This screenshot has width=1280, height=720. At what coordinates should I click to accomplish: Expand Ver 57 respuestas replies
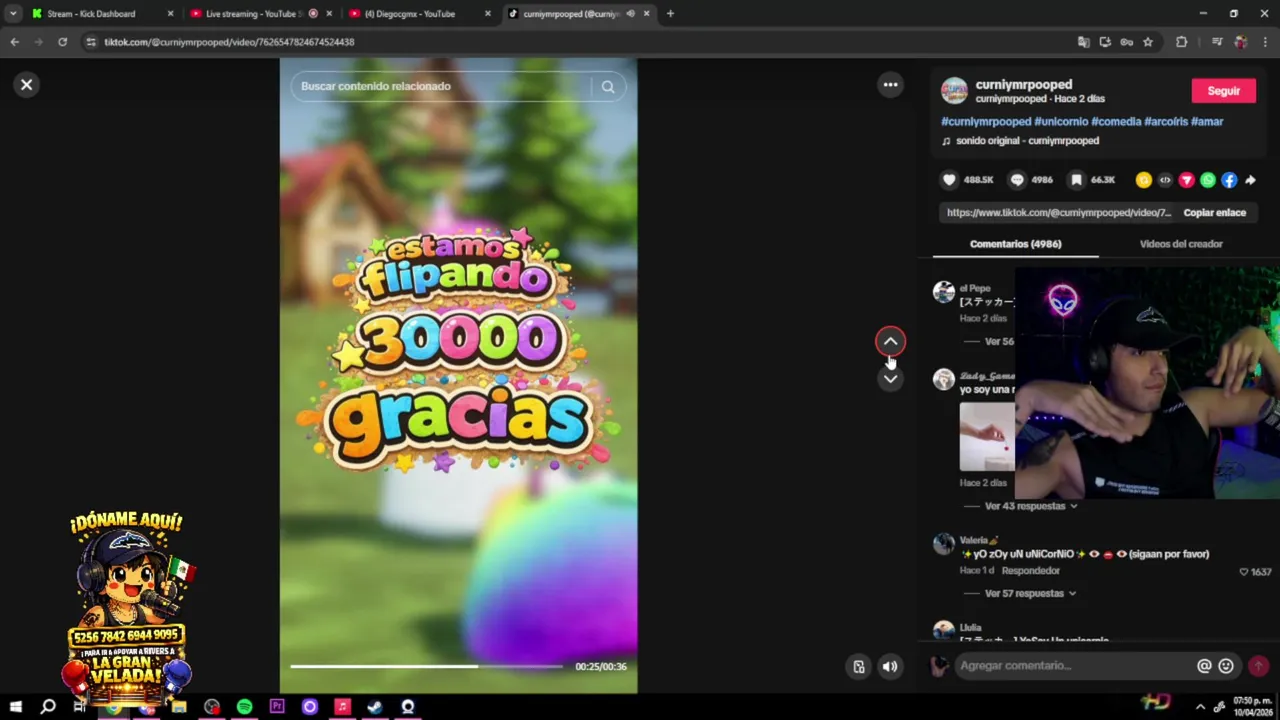[x=1030, y=593]
